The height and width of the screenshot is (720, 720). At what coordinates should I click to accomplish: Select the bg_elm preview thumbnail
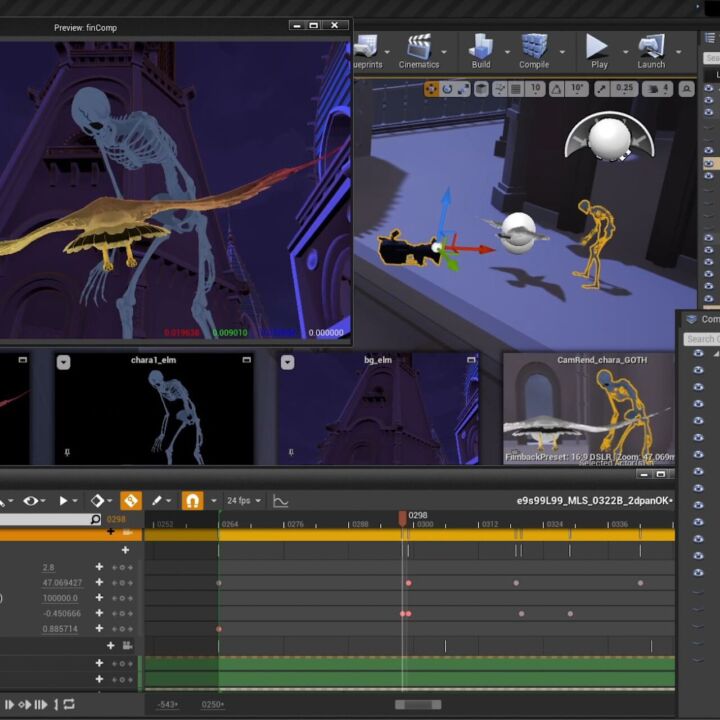(x=378, y=408)
